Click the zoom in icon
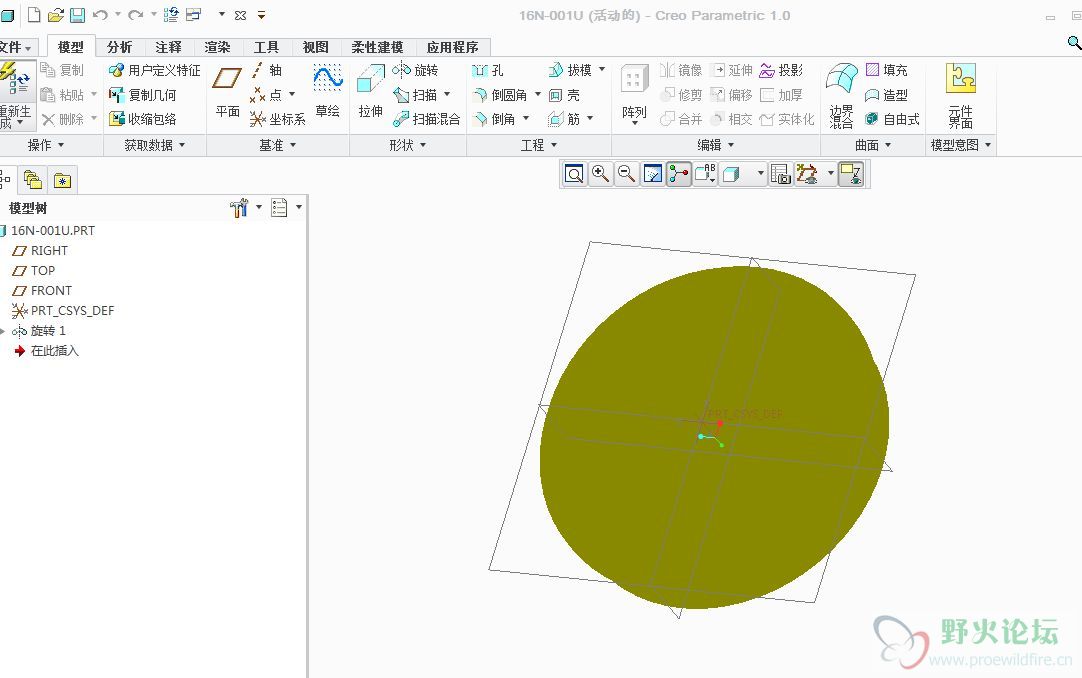Viewport: 1082px width, 678px height. point(600,174)
